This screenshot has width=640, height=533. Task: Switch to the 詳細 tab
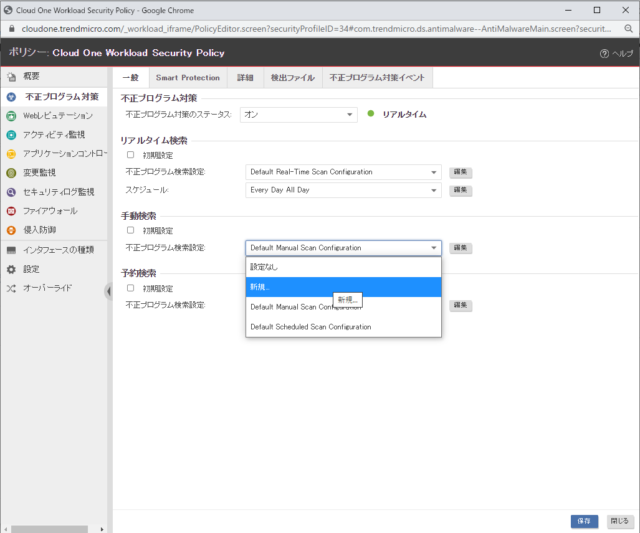pyautogui.click(x=245, y=78)
